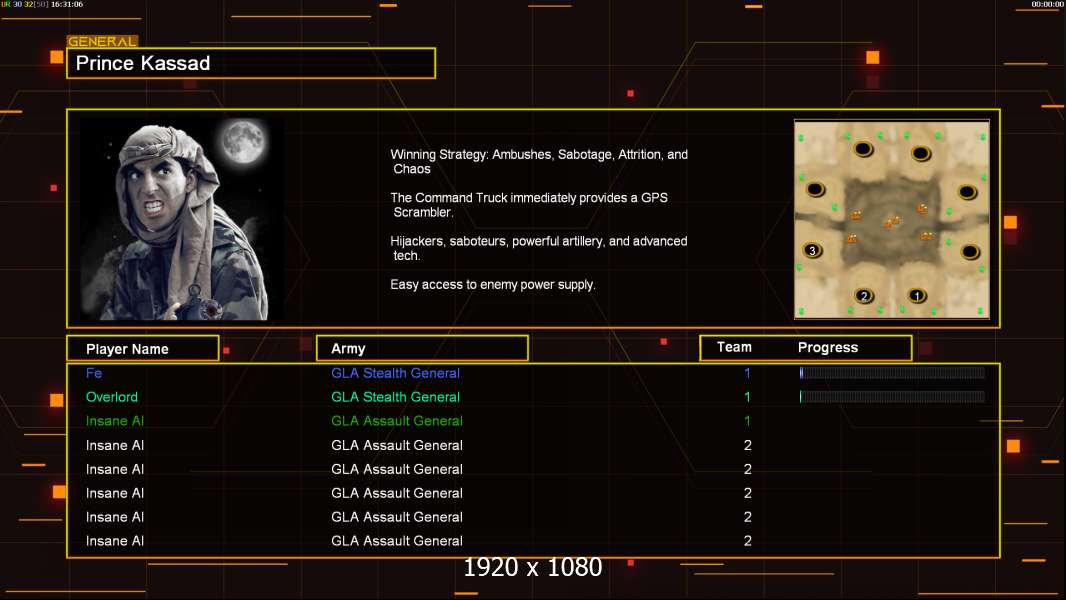
Task: Select player name Fe in the list
Action: tap(94, 373)
